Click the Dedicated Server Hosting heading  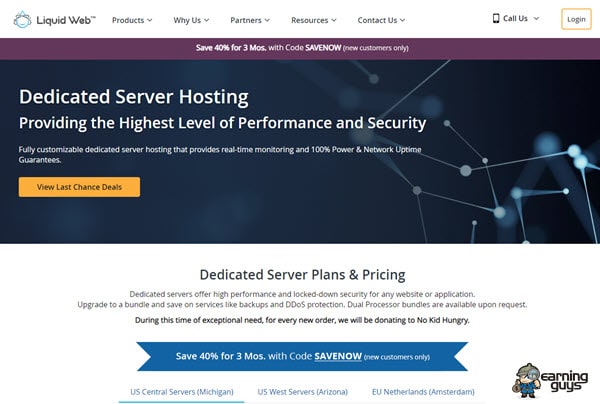[x=134, y=97]
